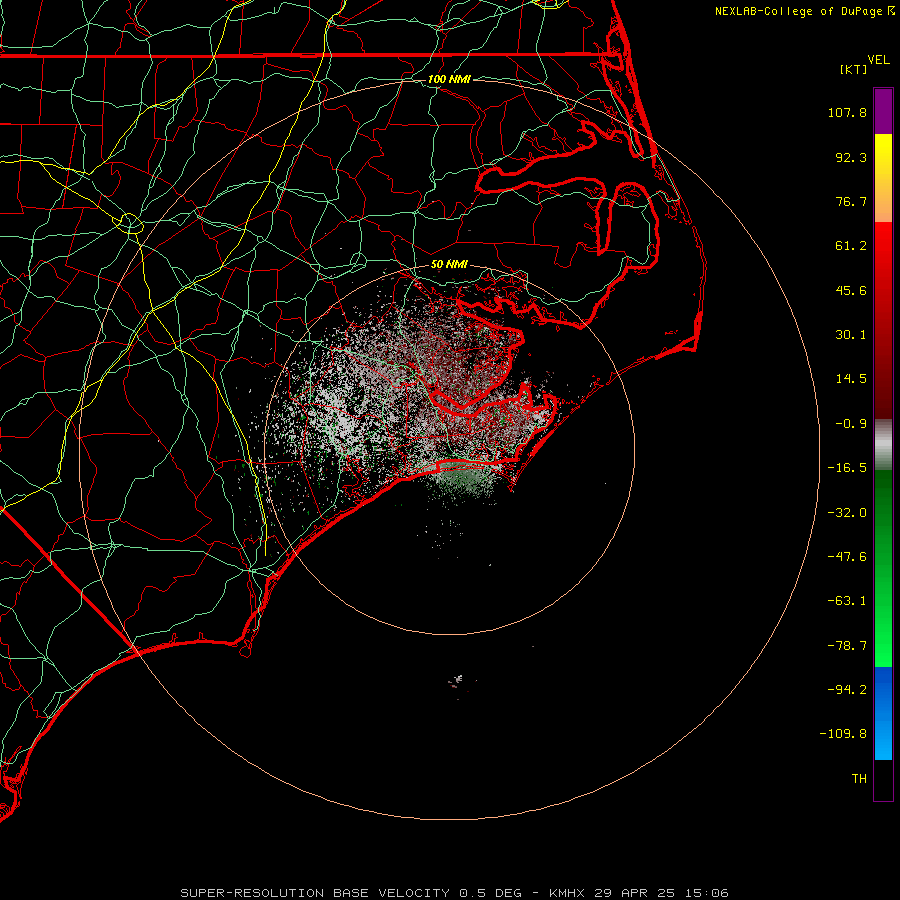Click the 61.2 legend value
The height and width of the screenshot is (900, 900).
point(851,246)
